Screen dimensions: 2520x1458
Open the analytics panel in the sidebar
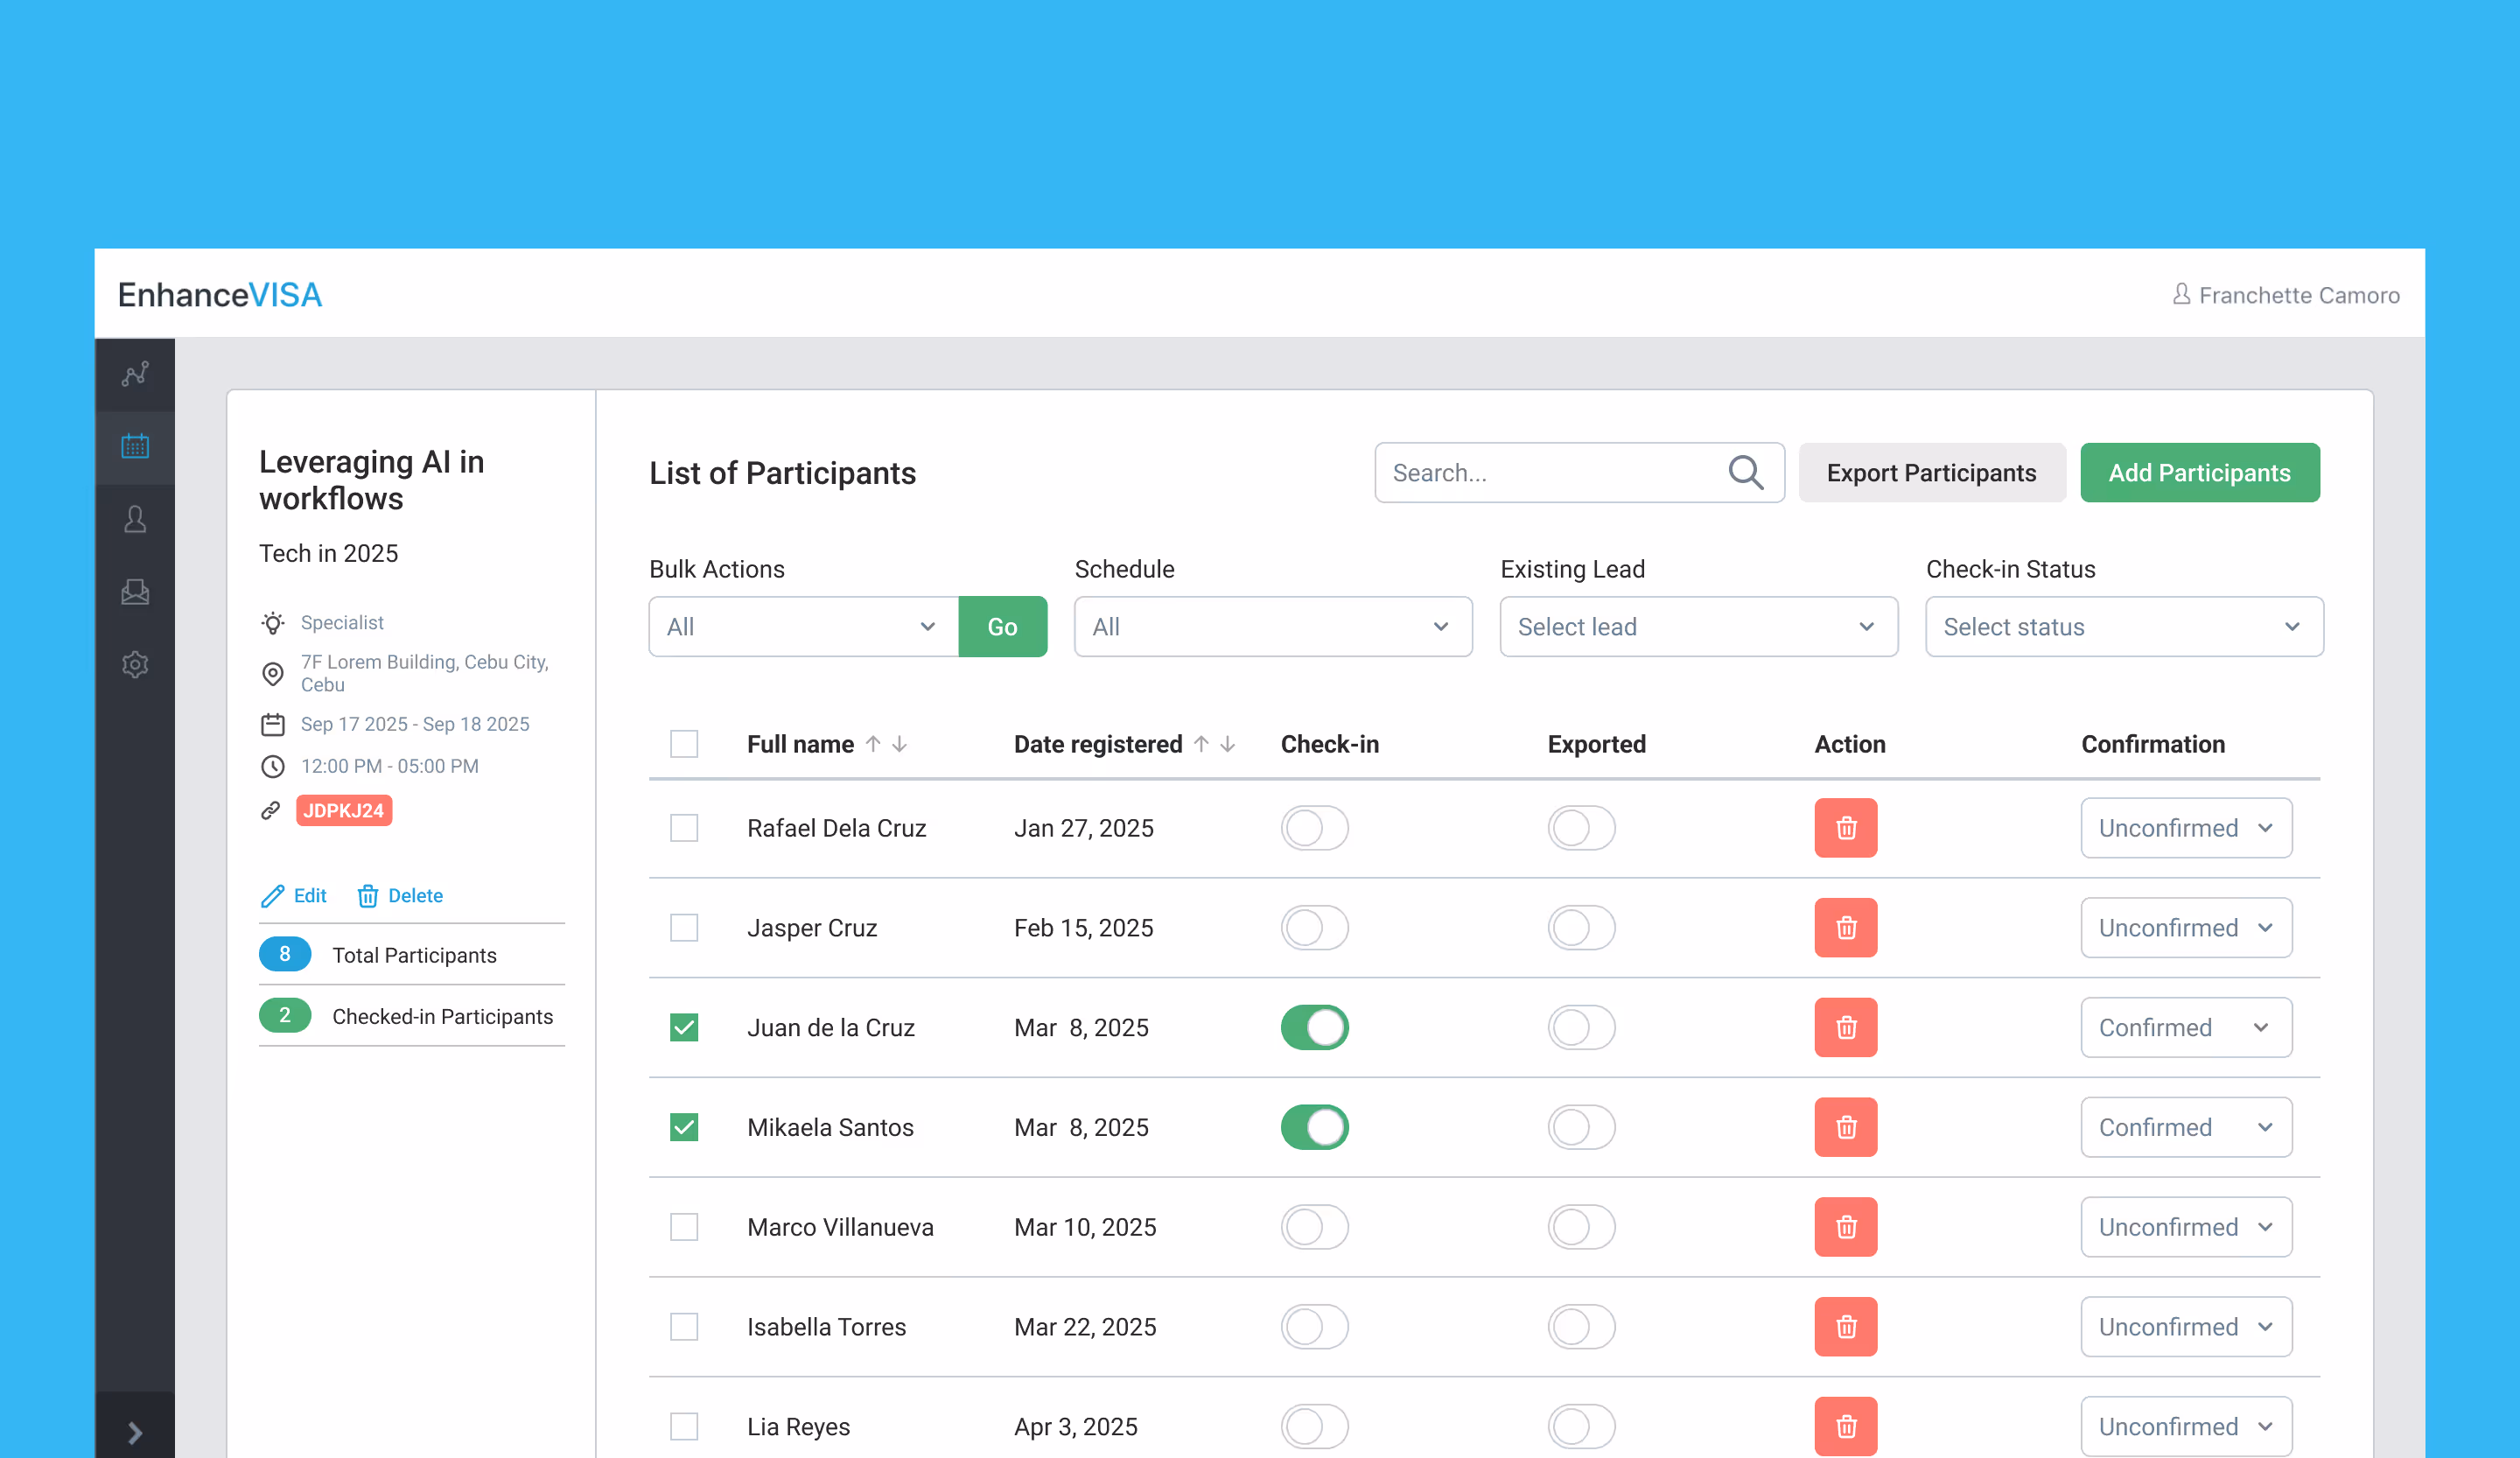pyautogui.click(x=135, y=374)
